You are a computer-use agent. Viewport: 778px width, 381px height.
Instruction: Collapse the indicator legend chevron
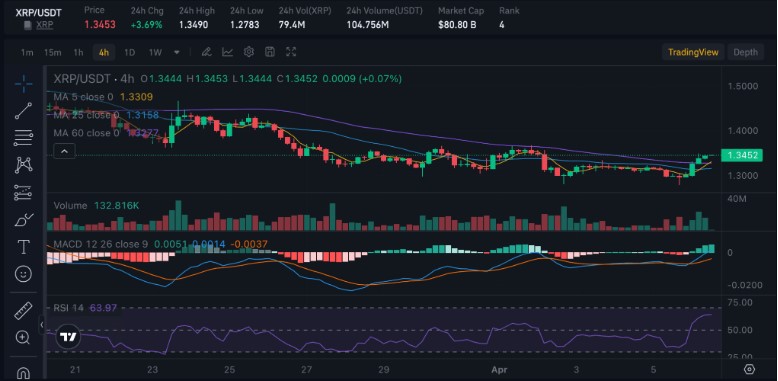pyautogui.click(x=65, y=151)
